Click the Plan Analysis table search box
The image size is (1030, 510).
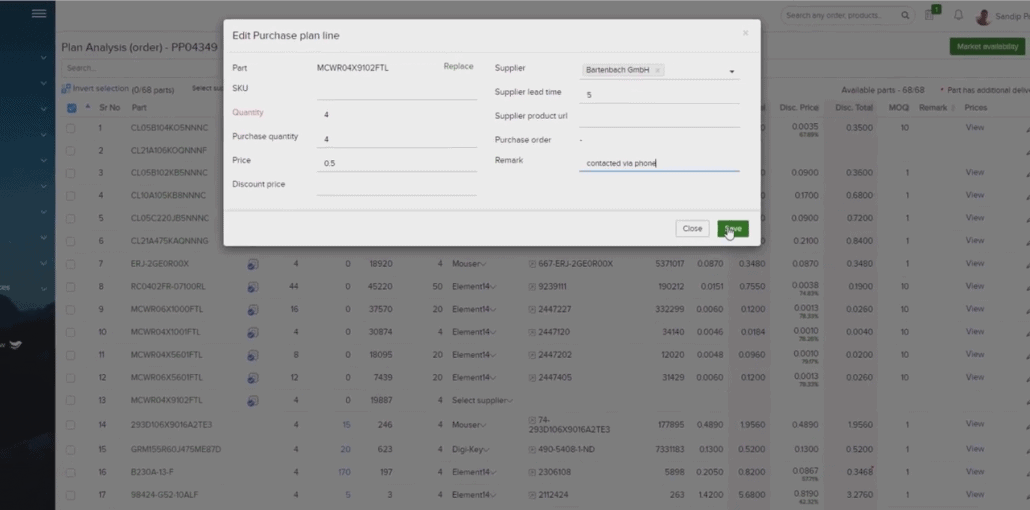click(141, 68)
